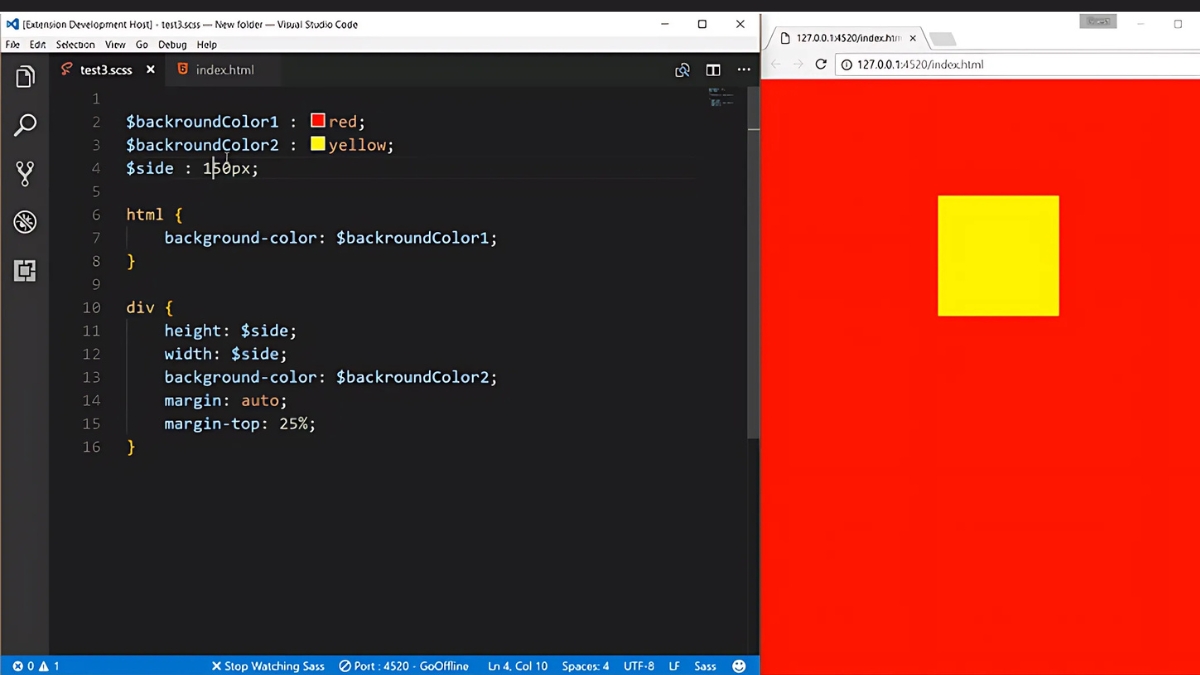Click the Open Changes icon in editor toolbar
Viewport: 1200px width, 675px height.
682,70
